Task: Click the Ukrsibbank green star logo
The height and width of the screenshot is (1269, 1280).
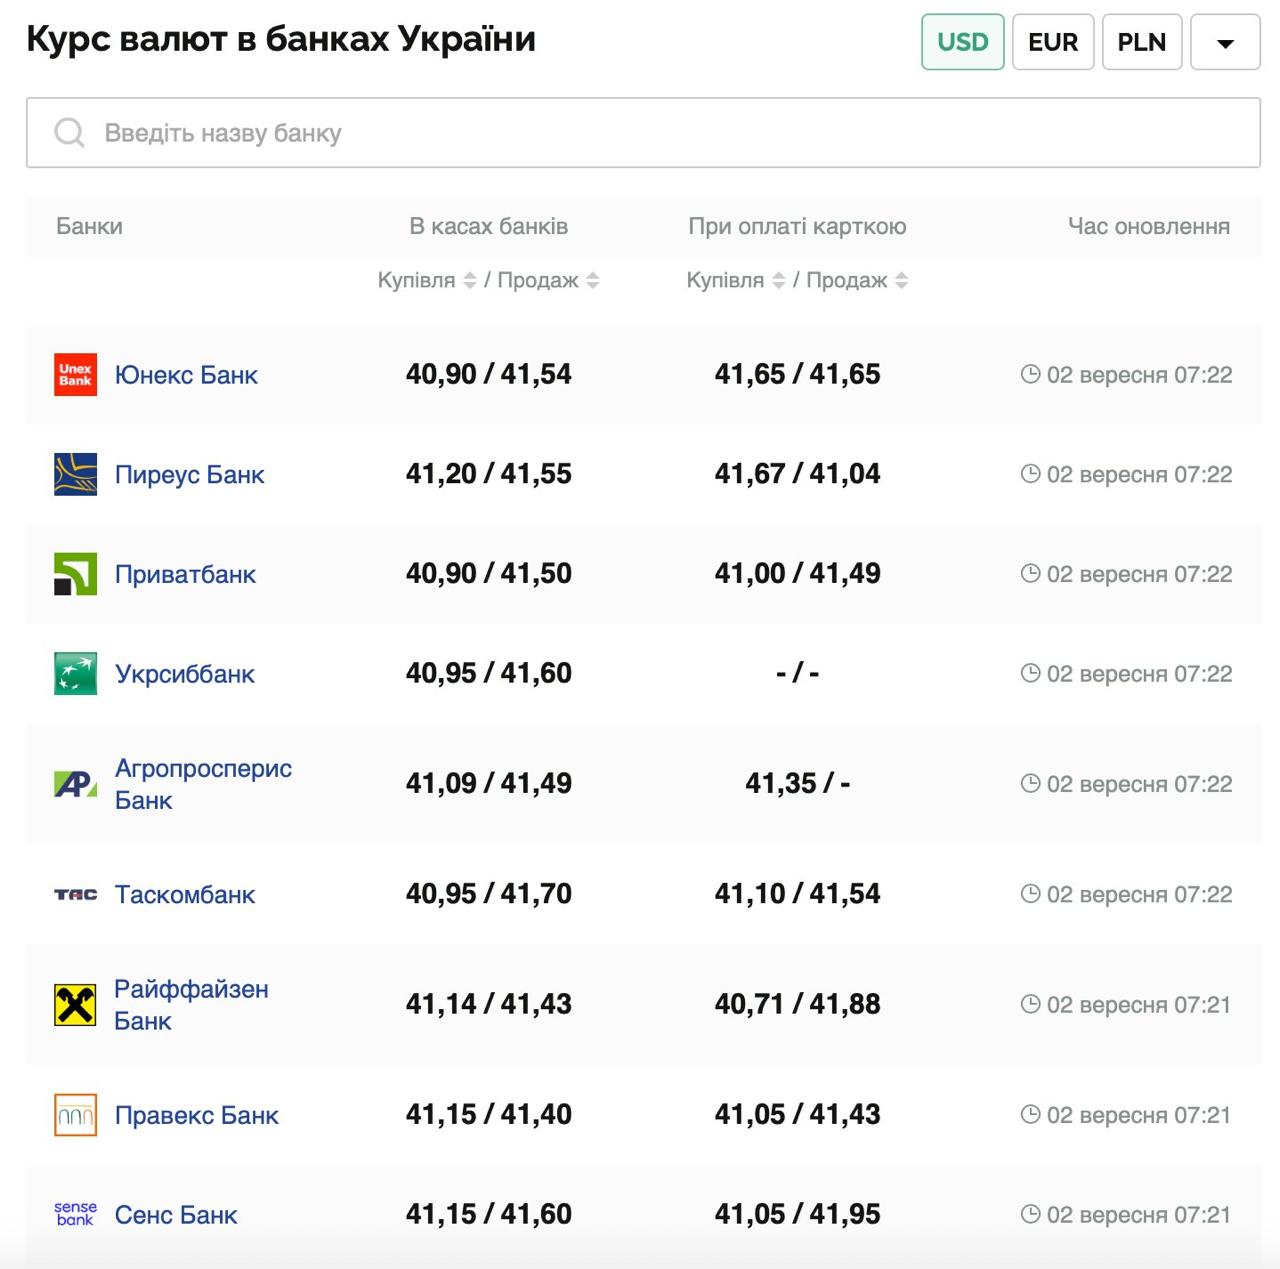Action: point(75,674)
